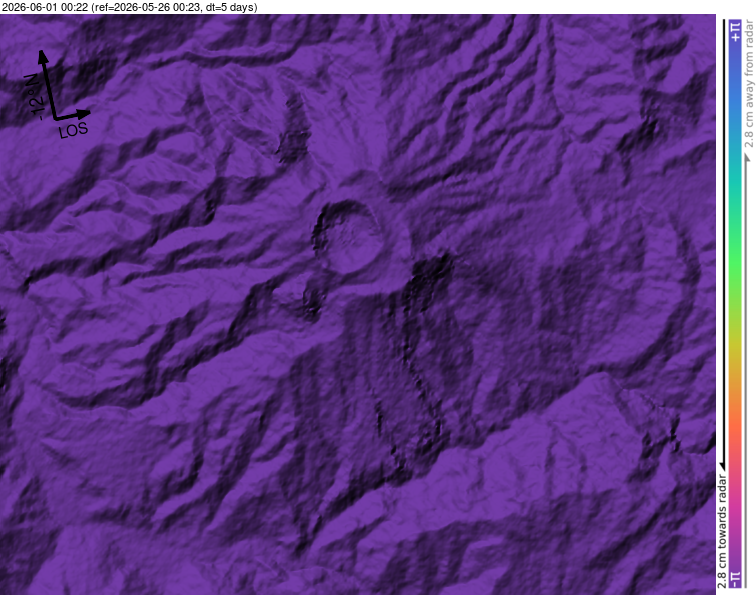Click the -12°N north arrow label

click(36, 96)
